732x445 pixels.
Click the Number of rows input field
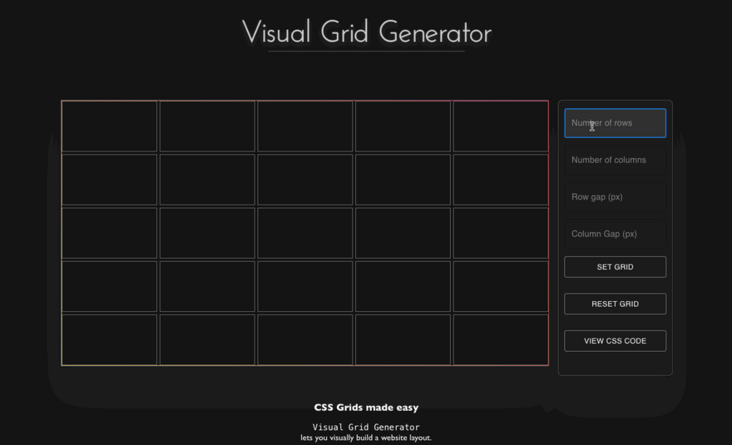coord(614,123)
